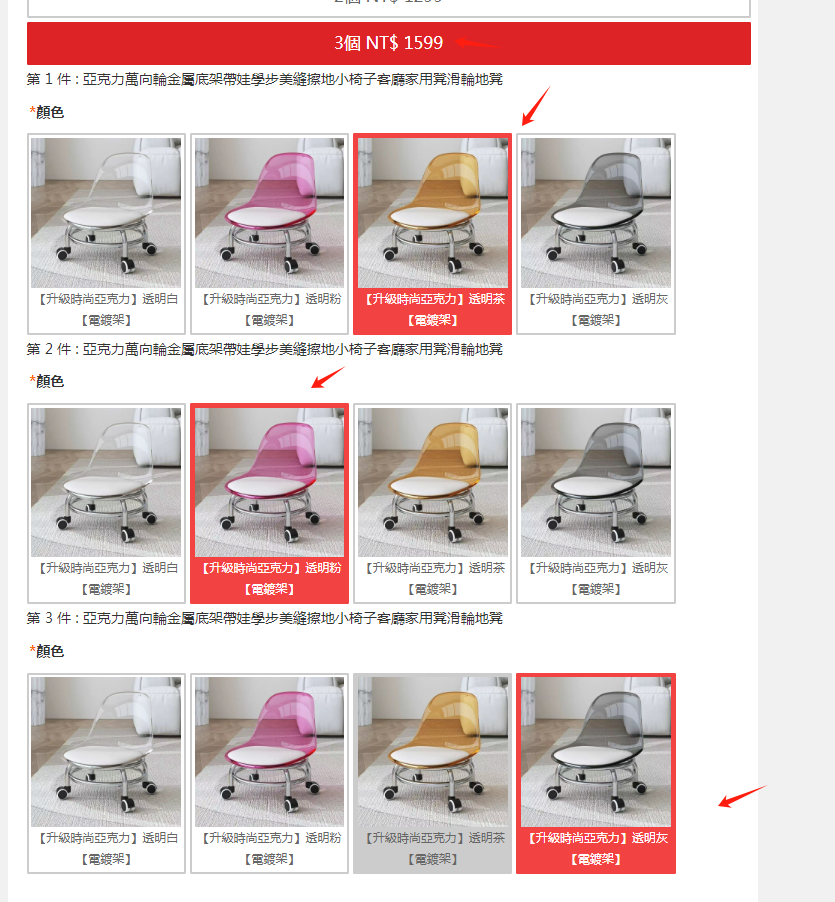Pick 透明灰 chair for item 2
The image size is (835, 902).
coord(596,503)
